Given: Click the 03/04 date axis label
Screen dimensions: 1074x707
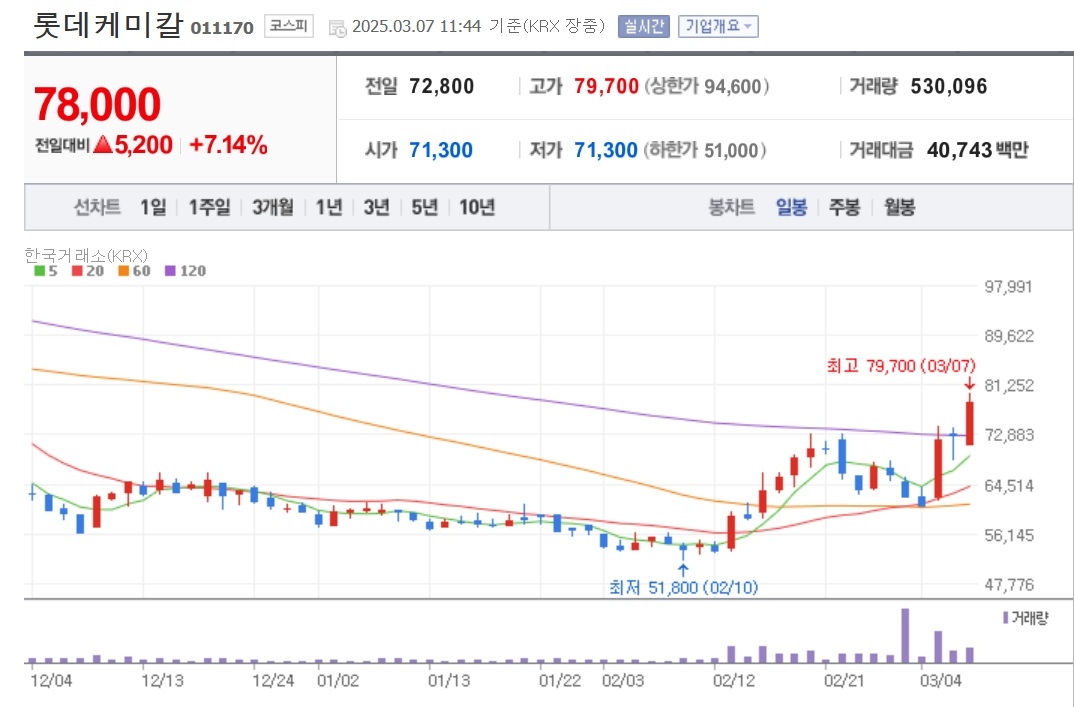Looking at the screenshot, I should click(940, 681).
